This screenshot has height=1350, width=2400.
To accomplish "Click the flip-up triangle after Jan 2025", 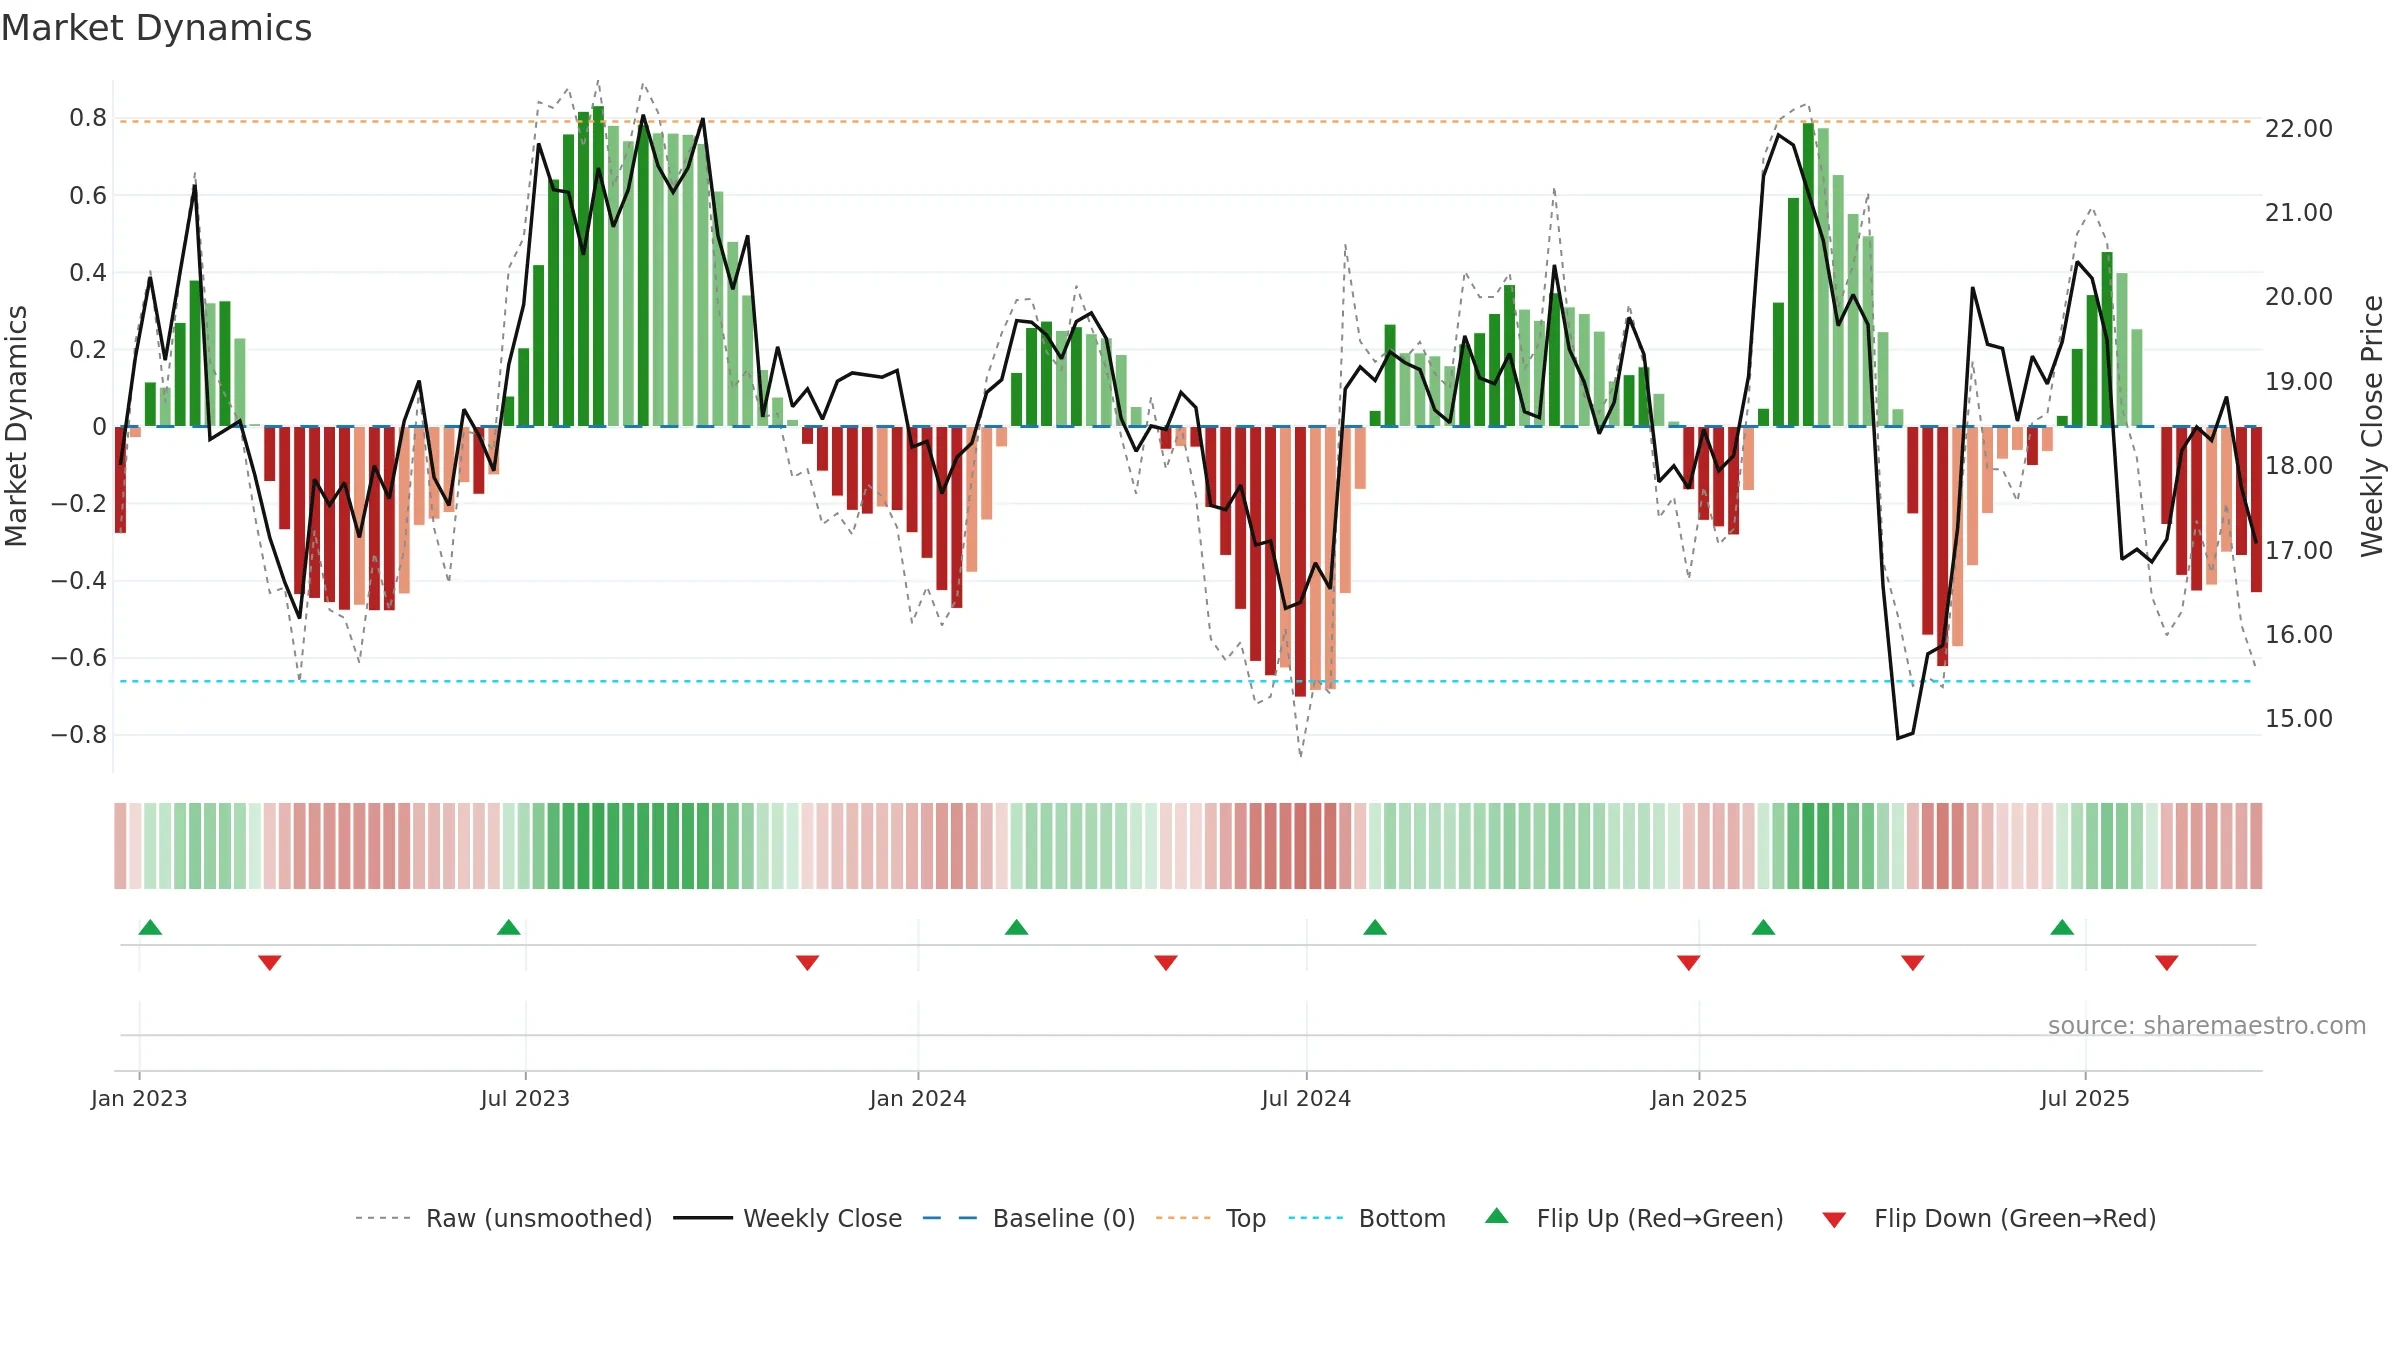I will [x=1764, y=927].
